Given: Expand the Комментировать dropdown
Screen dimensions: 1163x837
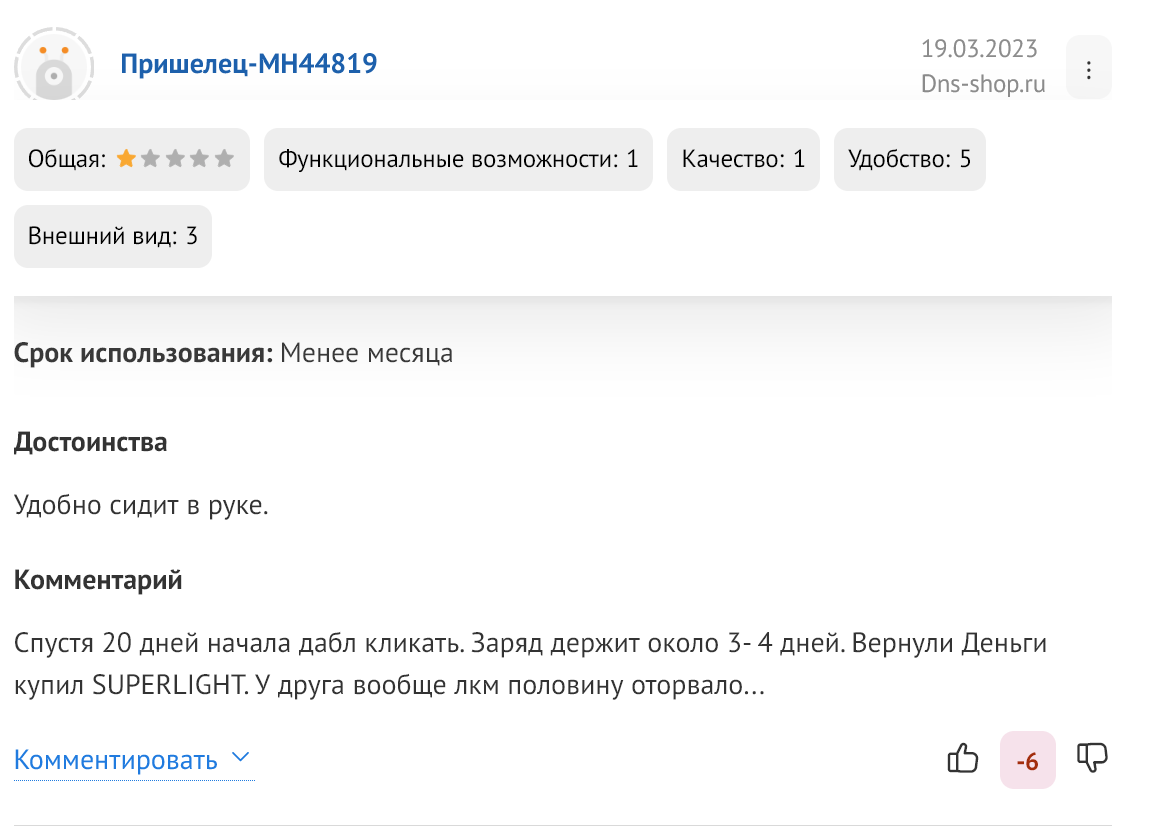Looking at the screenshot, I should [x=134, y=760].
